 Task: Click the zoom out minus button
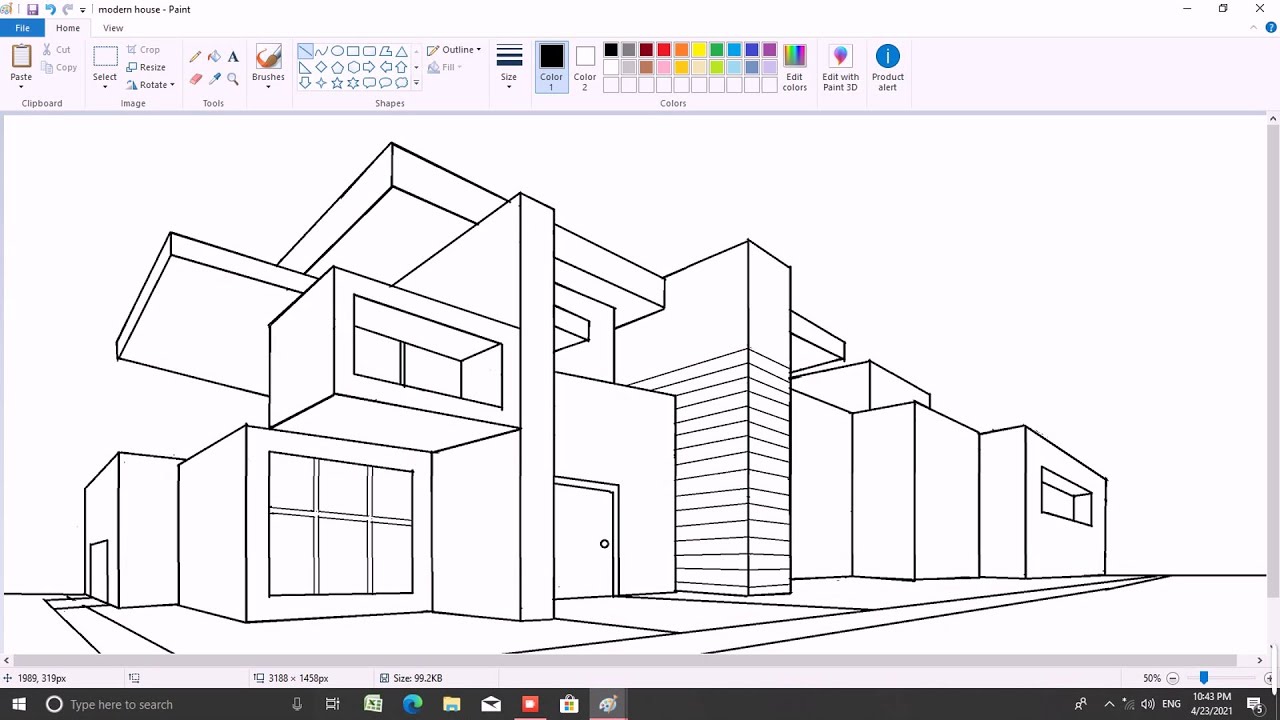1173,678
